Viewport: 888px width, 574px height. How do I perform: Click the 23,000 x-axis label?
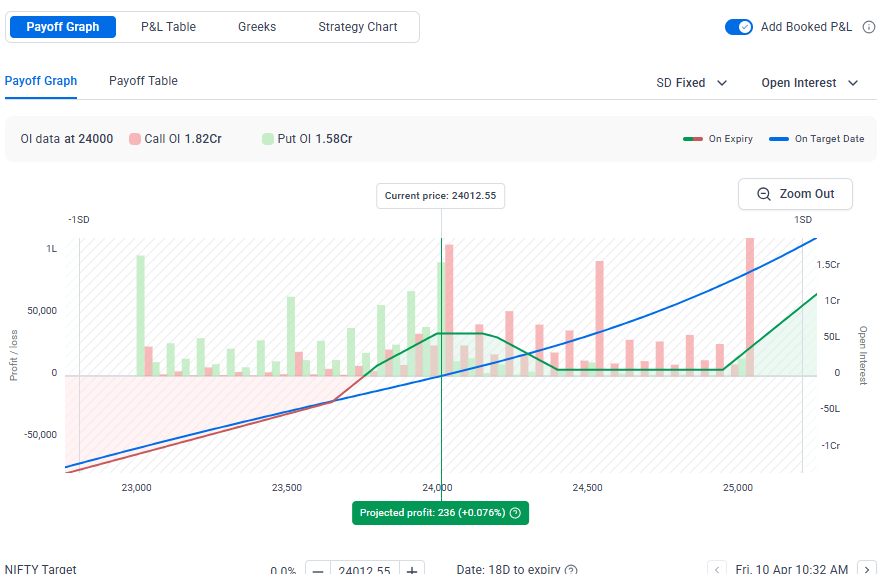136,487
